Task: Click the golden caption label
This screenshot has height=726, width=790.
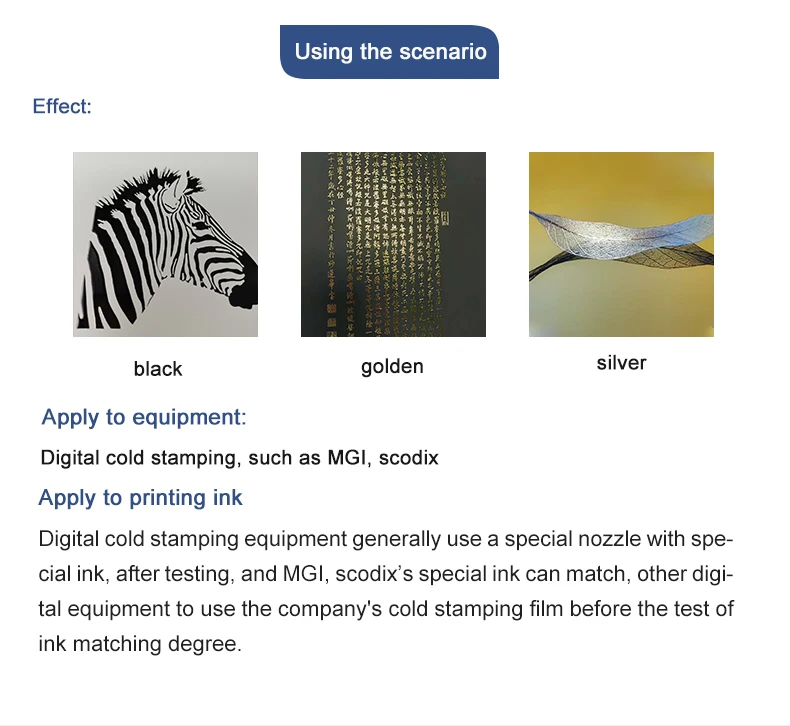Action: pyautogui.click(x=392, y=366)
